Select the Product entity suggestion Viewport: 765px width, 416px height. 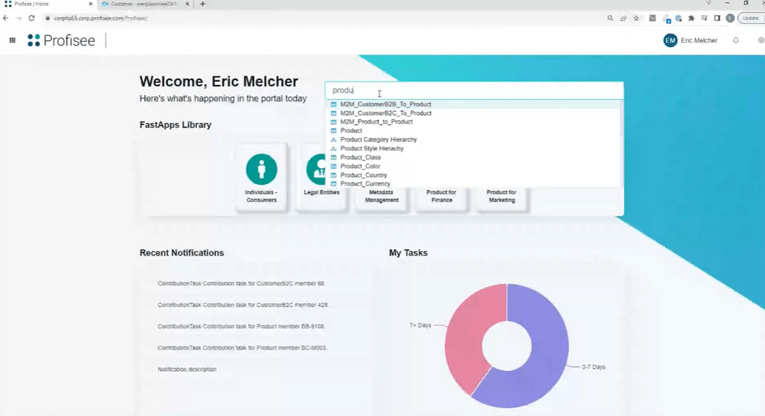click(473, 131)
